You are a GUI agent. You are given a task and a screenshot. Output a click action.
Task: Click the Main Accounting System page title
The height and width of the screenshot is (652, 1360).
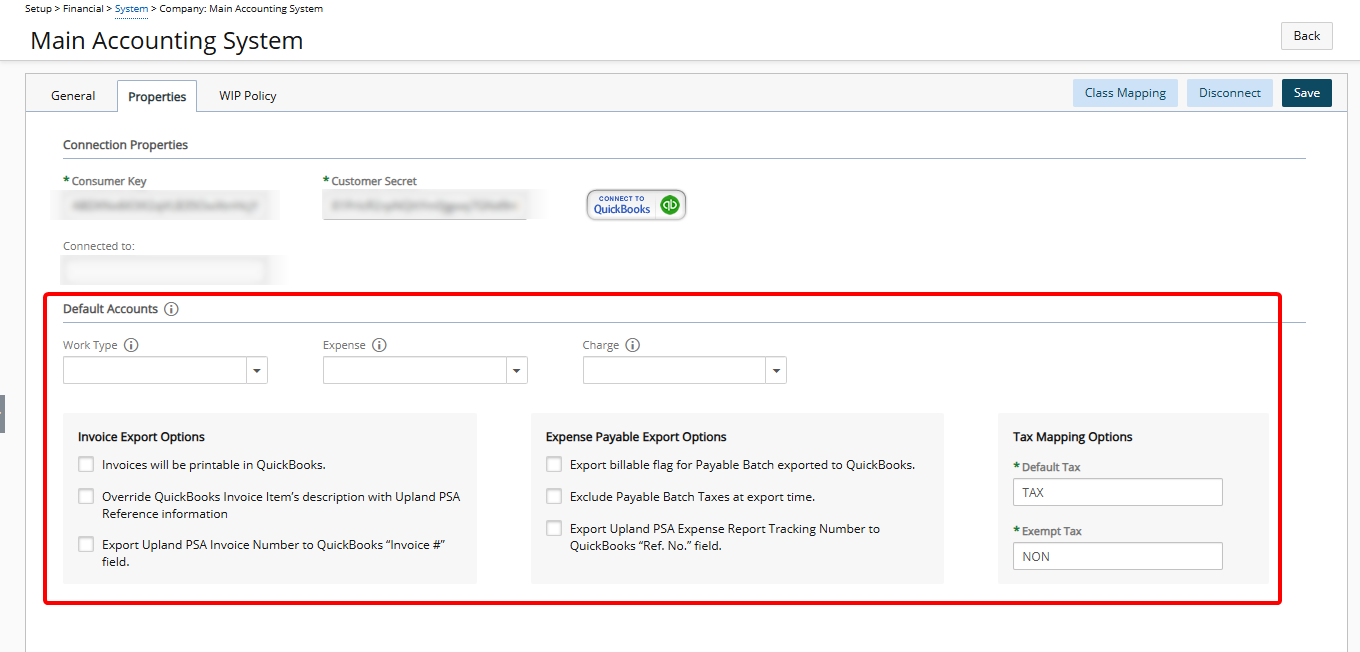click(x=167, y=41)
